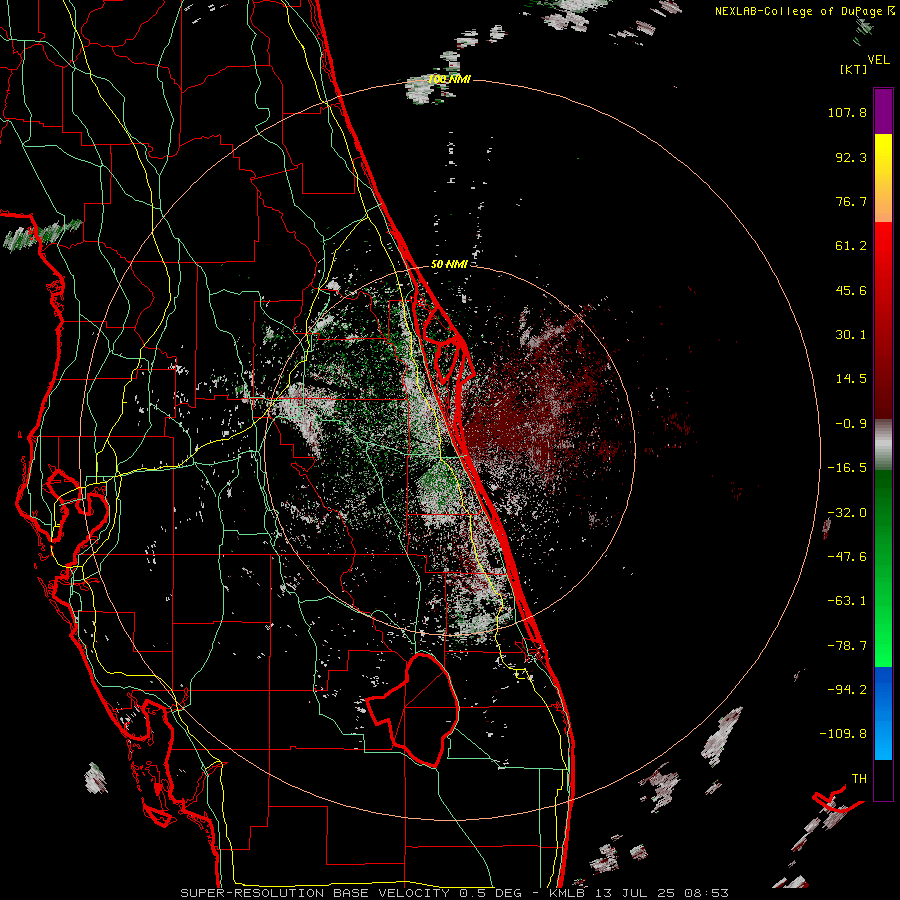This screenshot has height=900, width=900.
Task: Click the -32.0 velocity scale value
Action: tap(847, 513)
